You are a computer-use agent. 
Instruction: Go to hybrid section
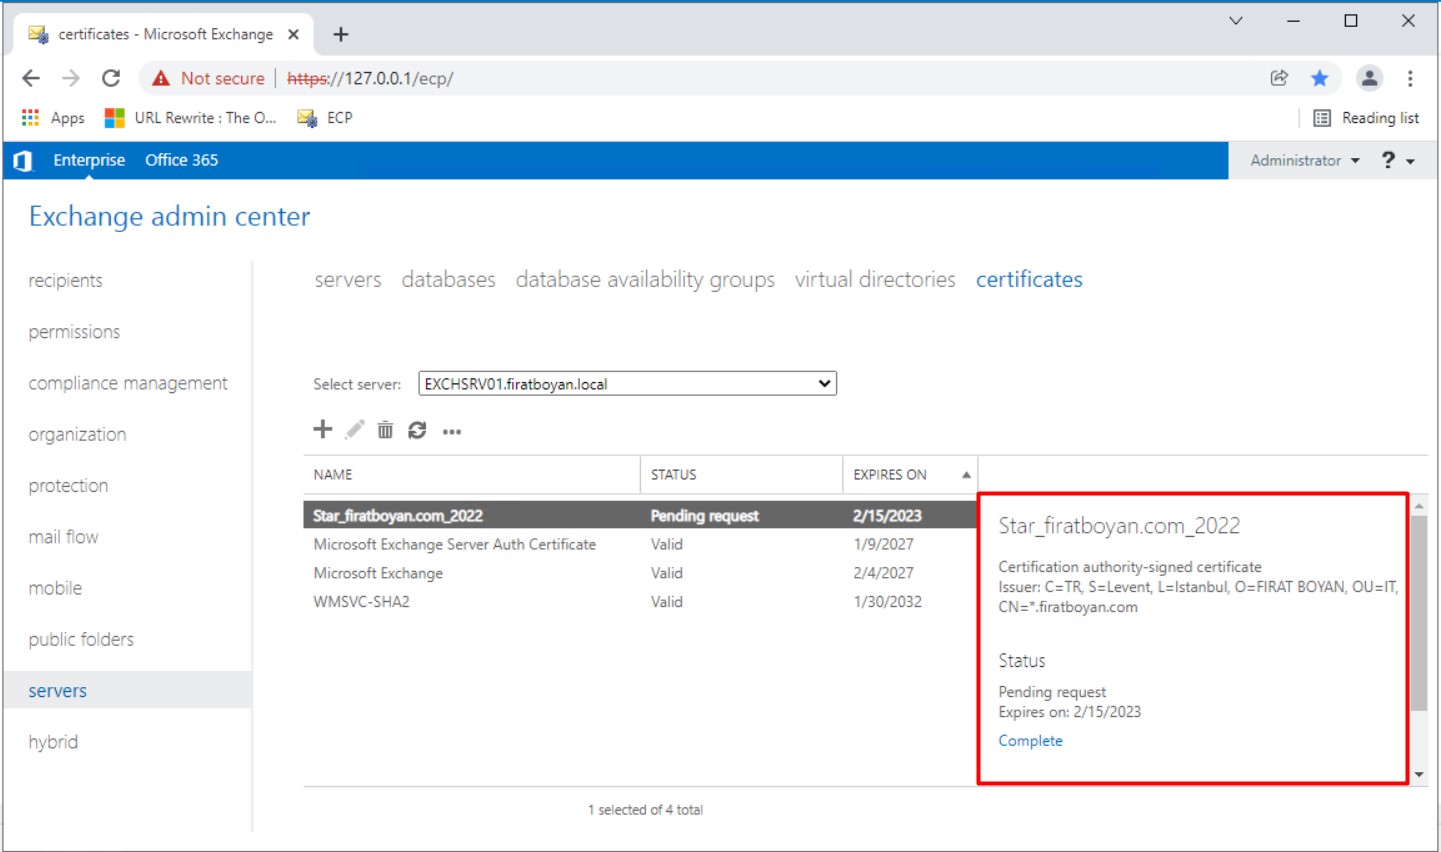pyautogui.click(x=53, y=742)
